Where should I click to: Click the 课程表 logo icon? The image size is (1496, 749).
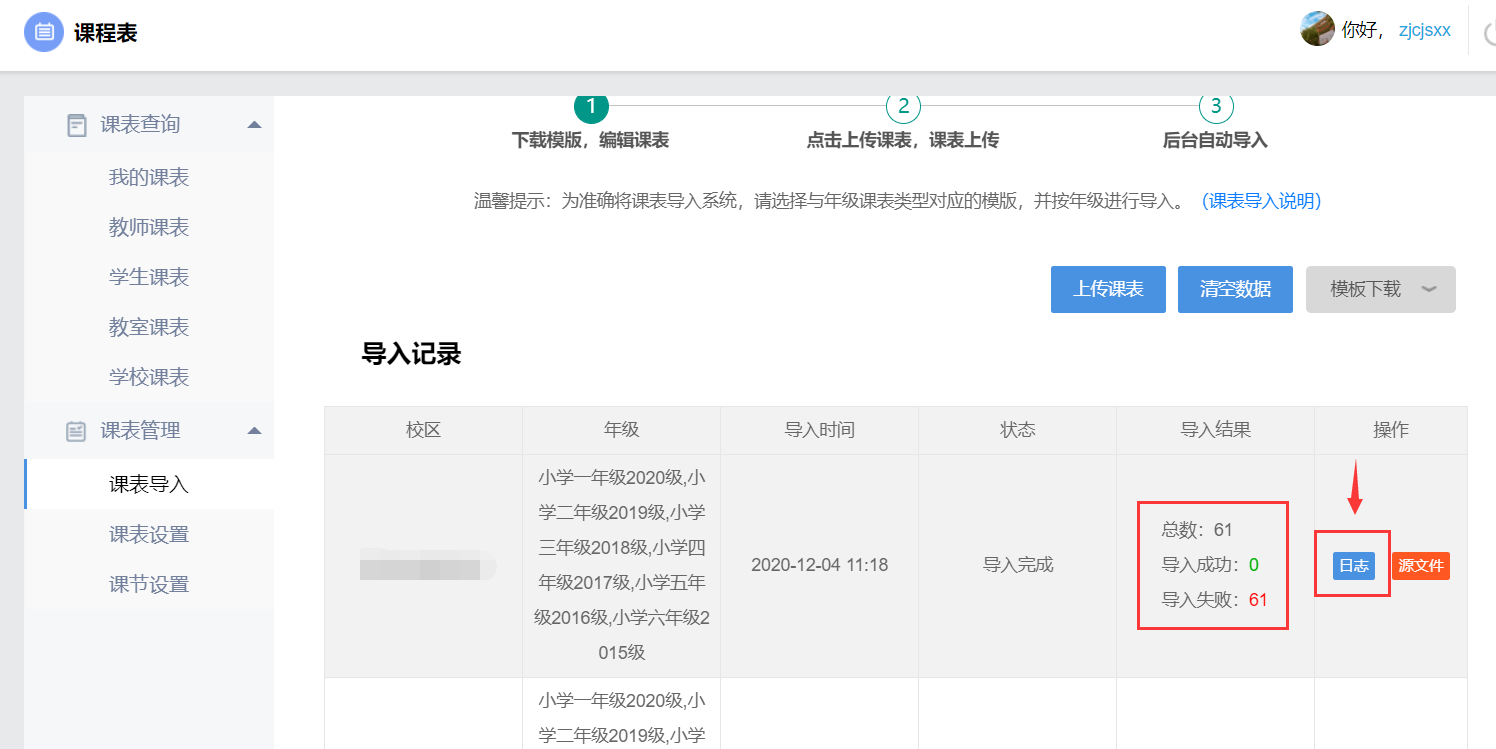pyautogui.click(x=44, y=32)
